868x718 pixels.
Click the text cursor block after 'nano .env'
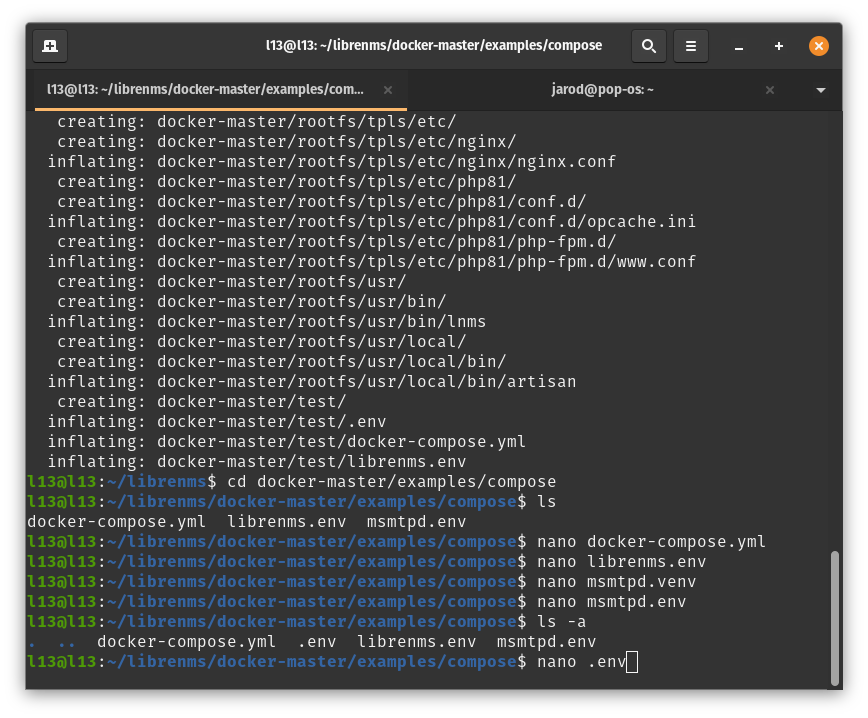(632, 662)
